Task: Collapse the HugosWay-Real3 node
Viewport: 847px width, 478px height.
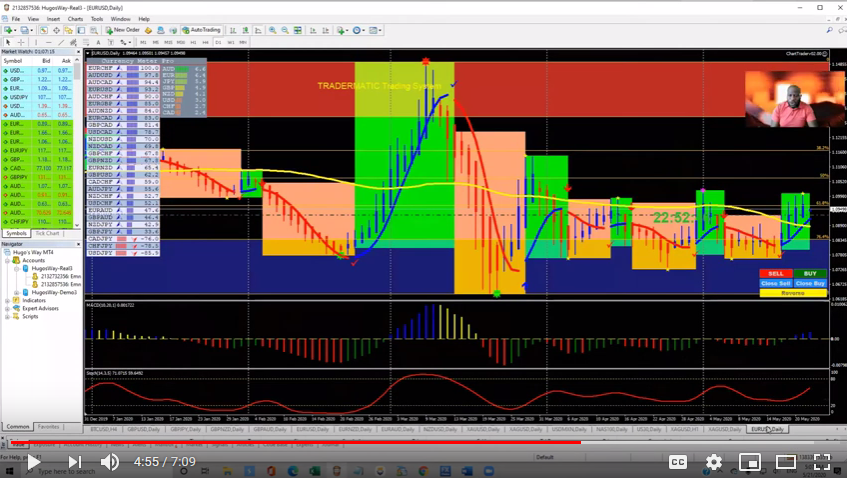Action: pyautogui.click(x=17, y=268)
